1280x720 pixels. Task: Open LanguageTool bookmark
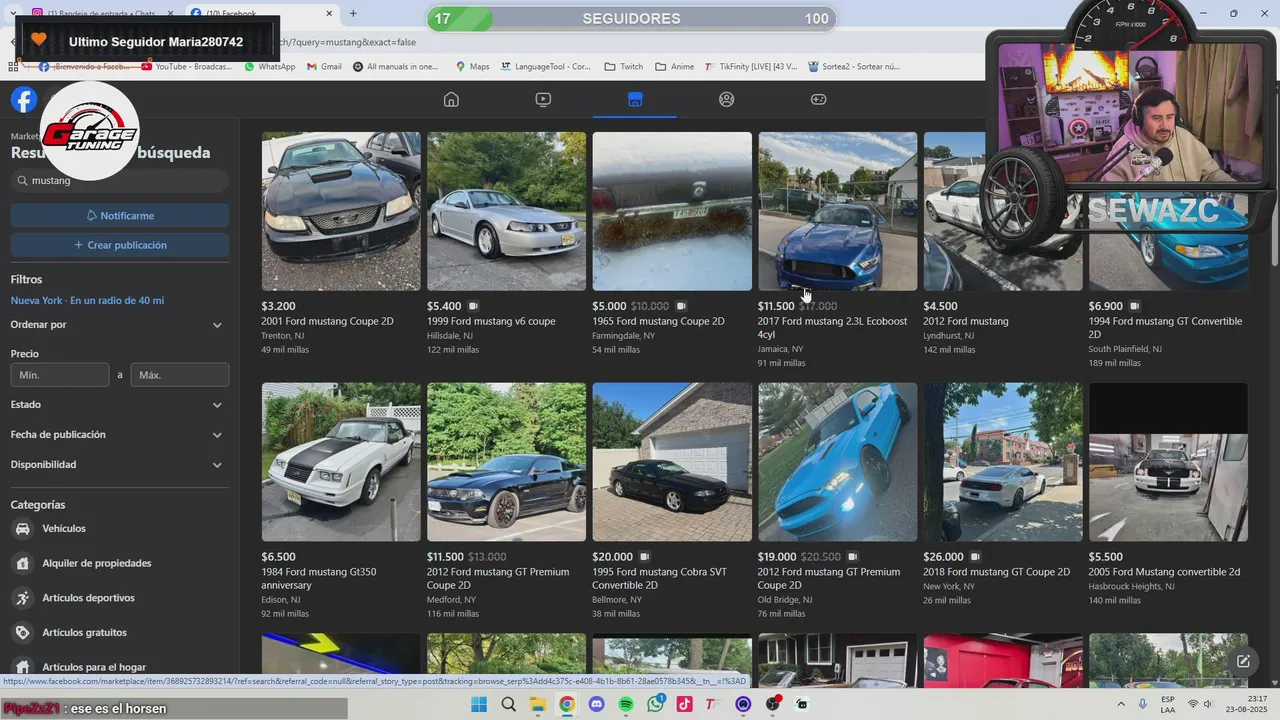(x=545, y=67)
